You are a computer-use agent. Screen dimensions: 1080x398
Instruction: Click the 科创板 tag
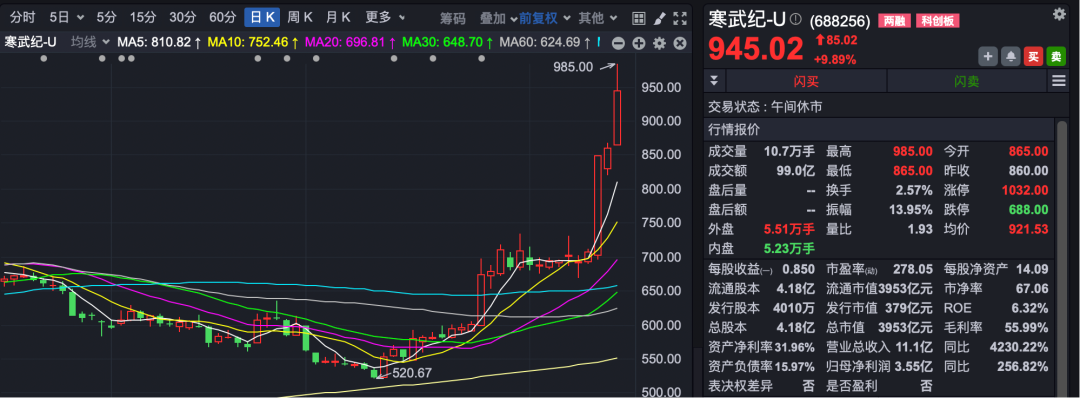[x=937, y=21]
